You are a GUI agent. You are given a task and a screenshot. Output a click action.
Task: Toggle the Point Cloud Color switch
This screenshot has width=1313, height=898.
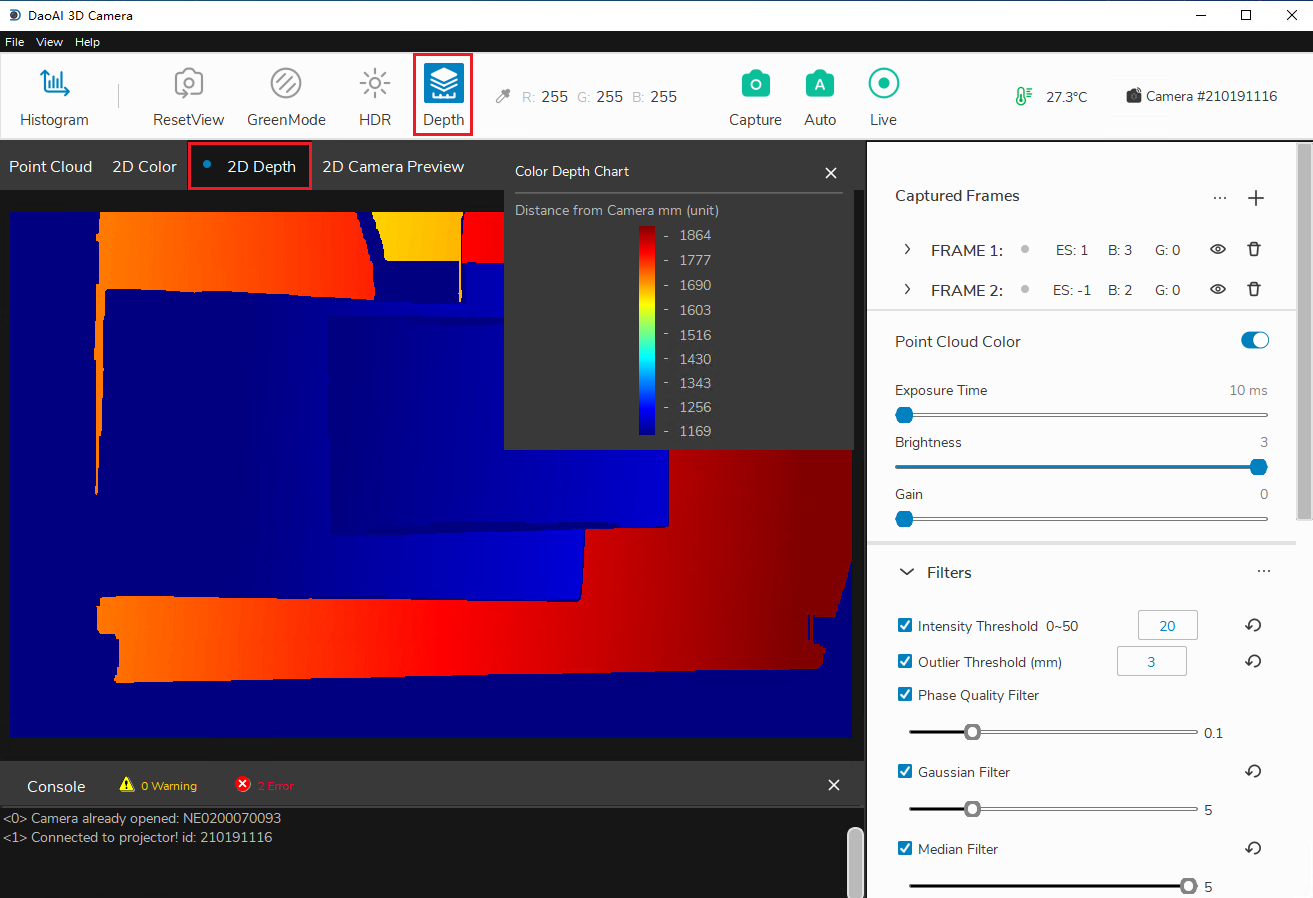[1254, 341]
